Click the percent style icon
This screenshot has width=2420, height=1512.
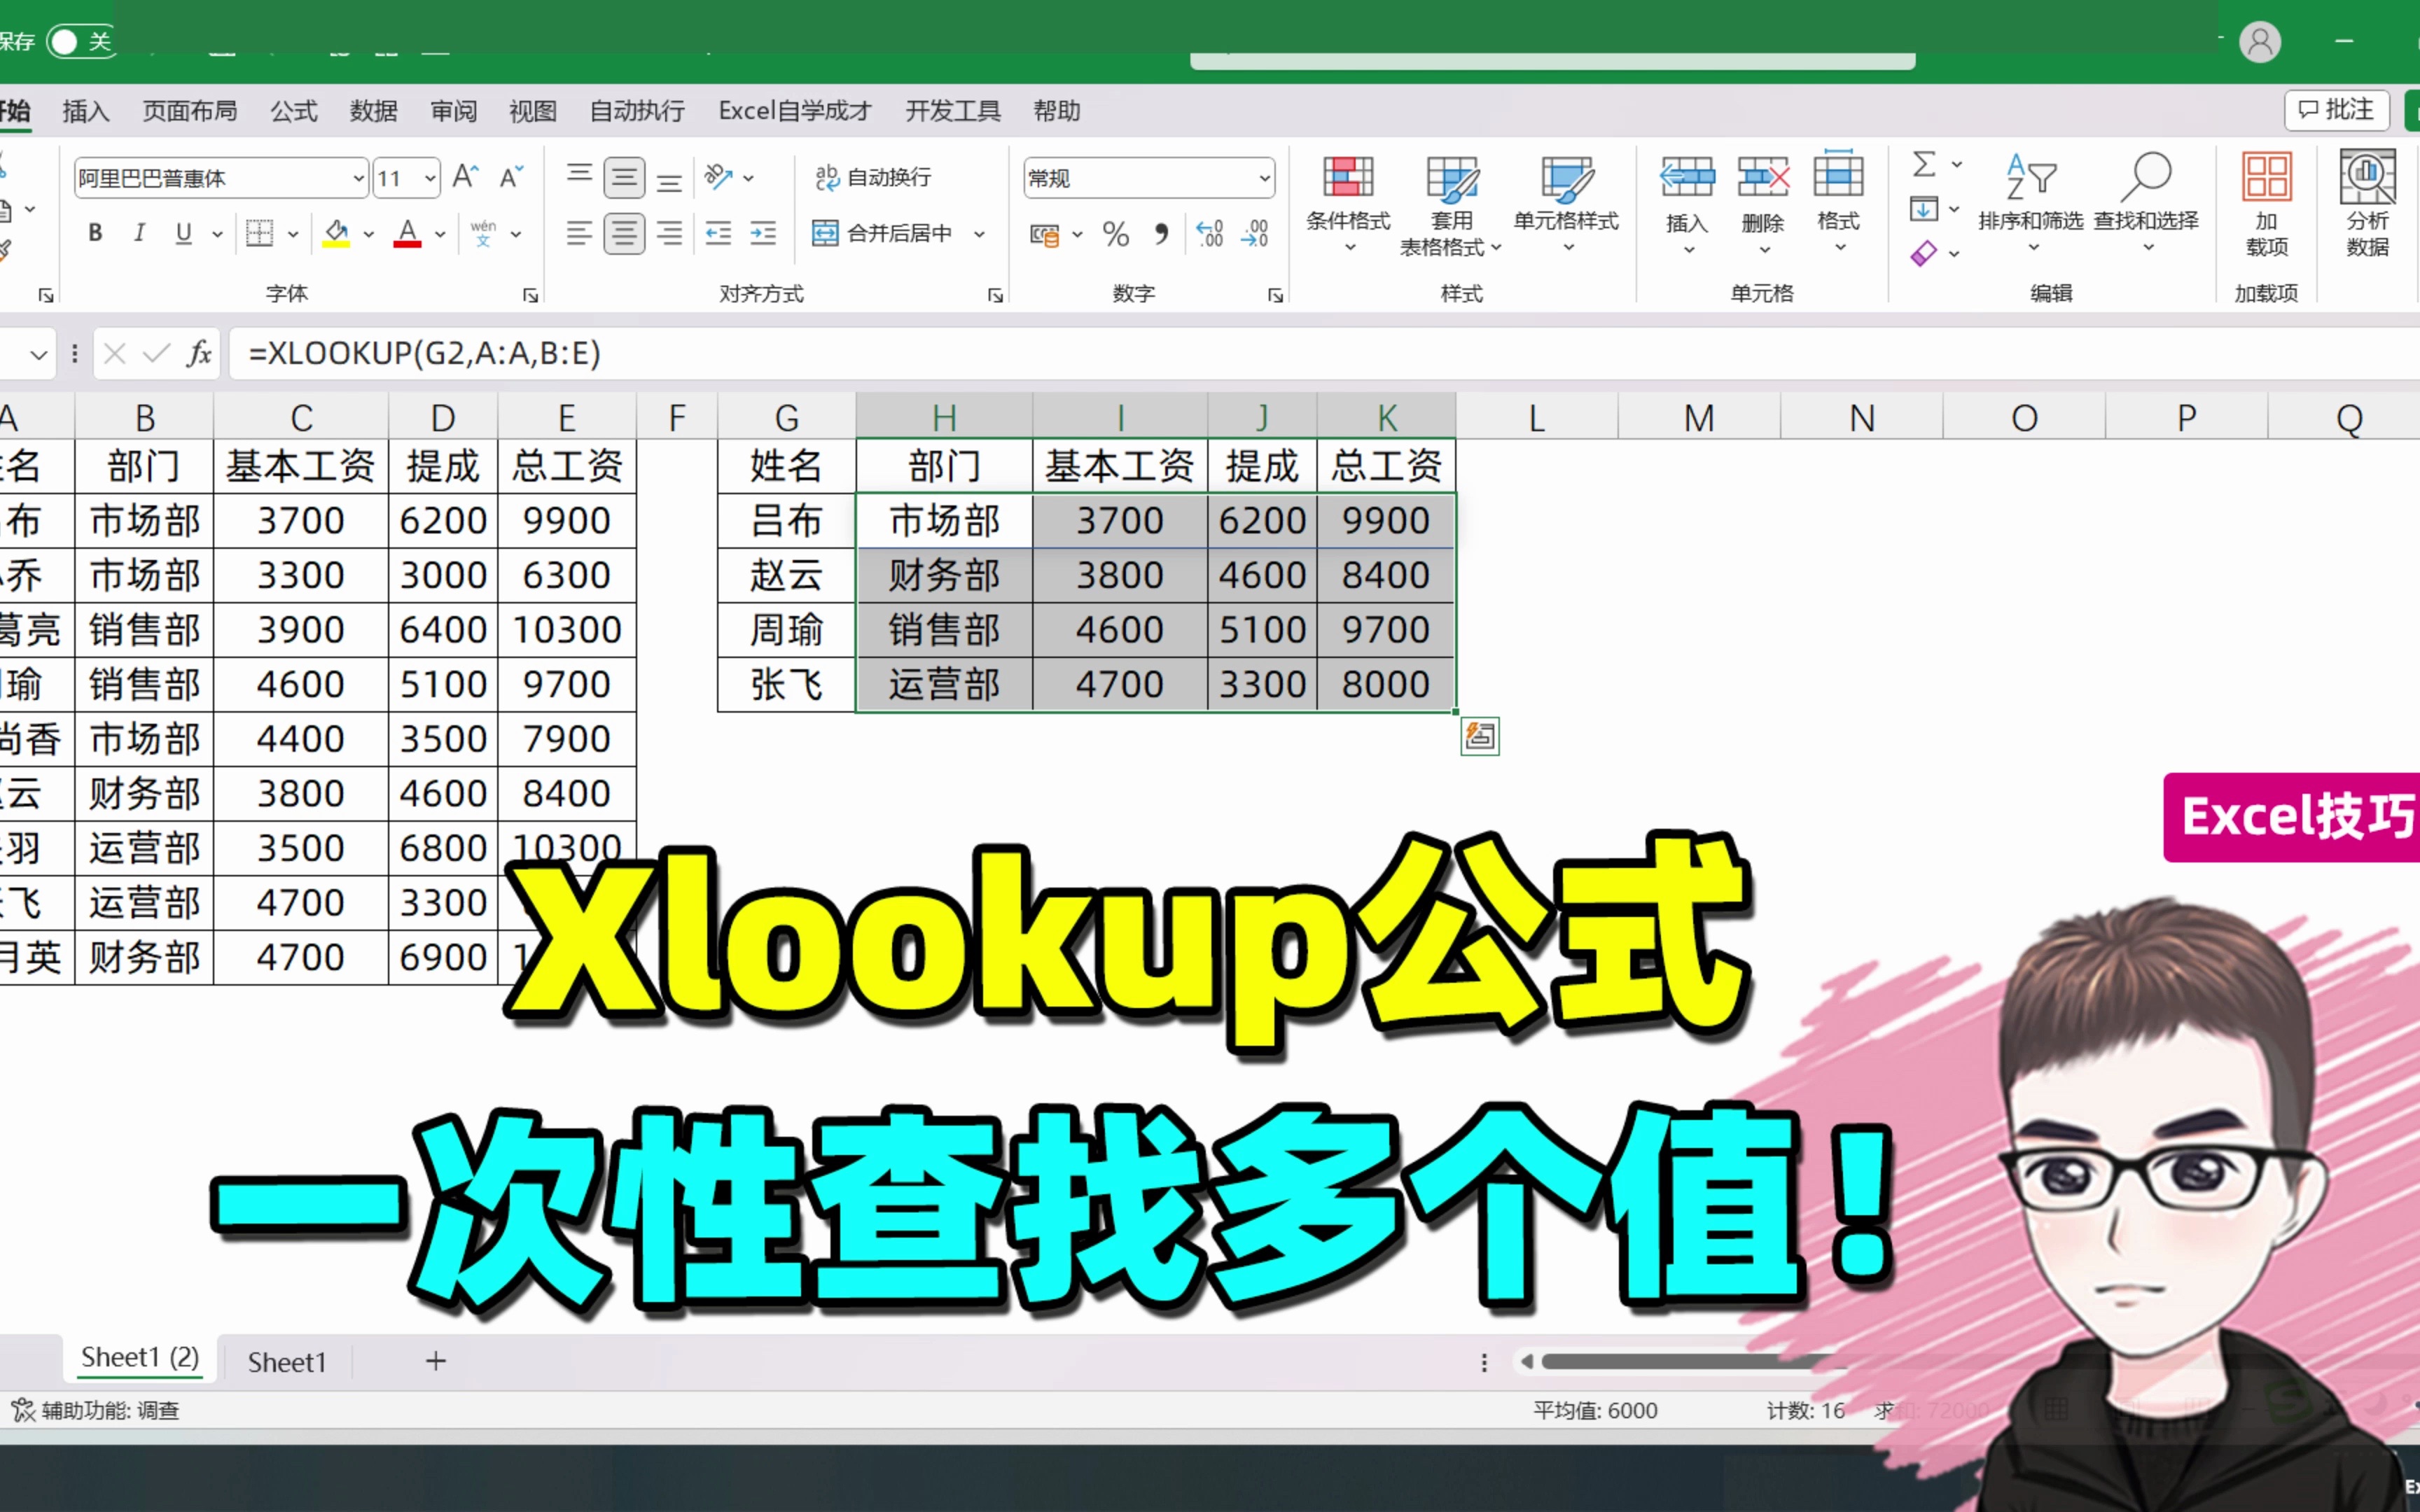point(1115,234)
